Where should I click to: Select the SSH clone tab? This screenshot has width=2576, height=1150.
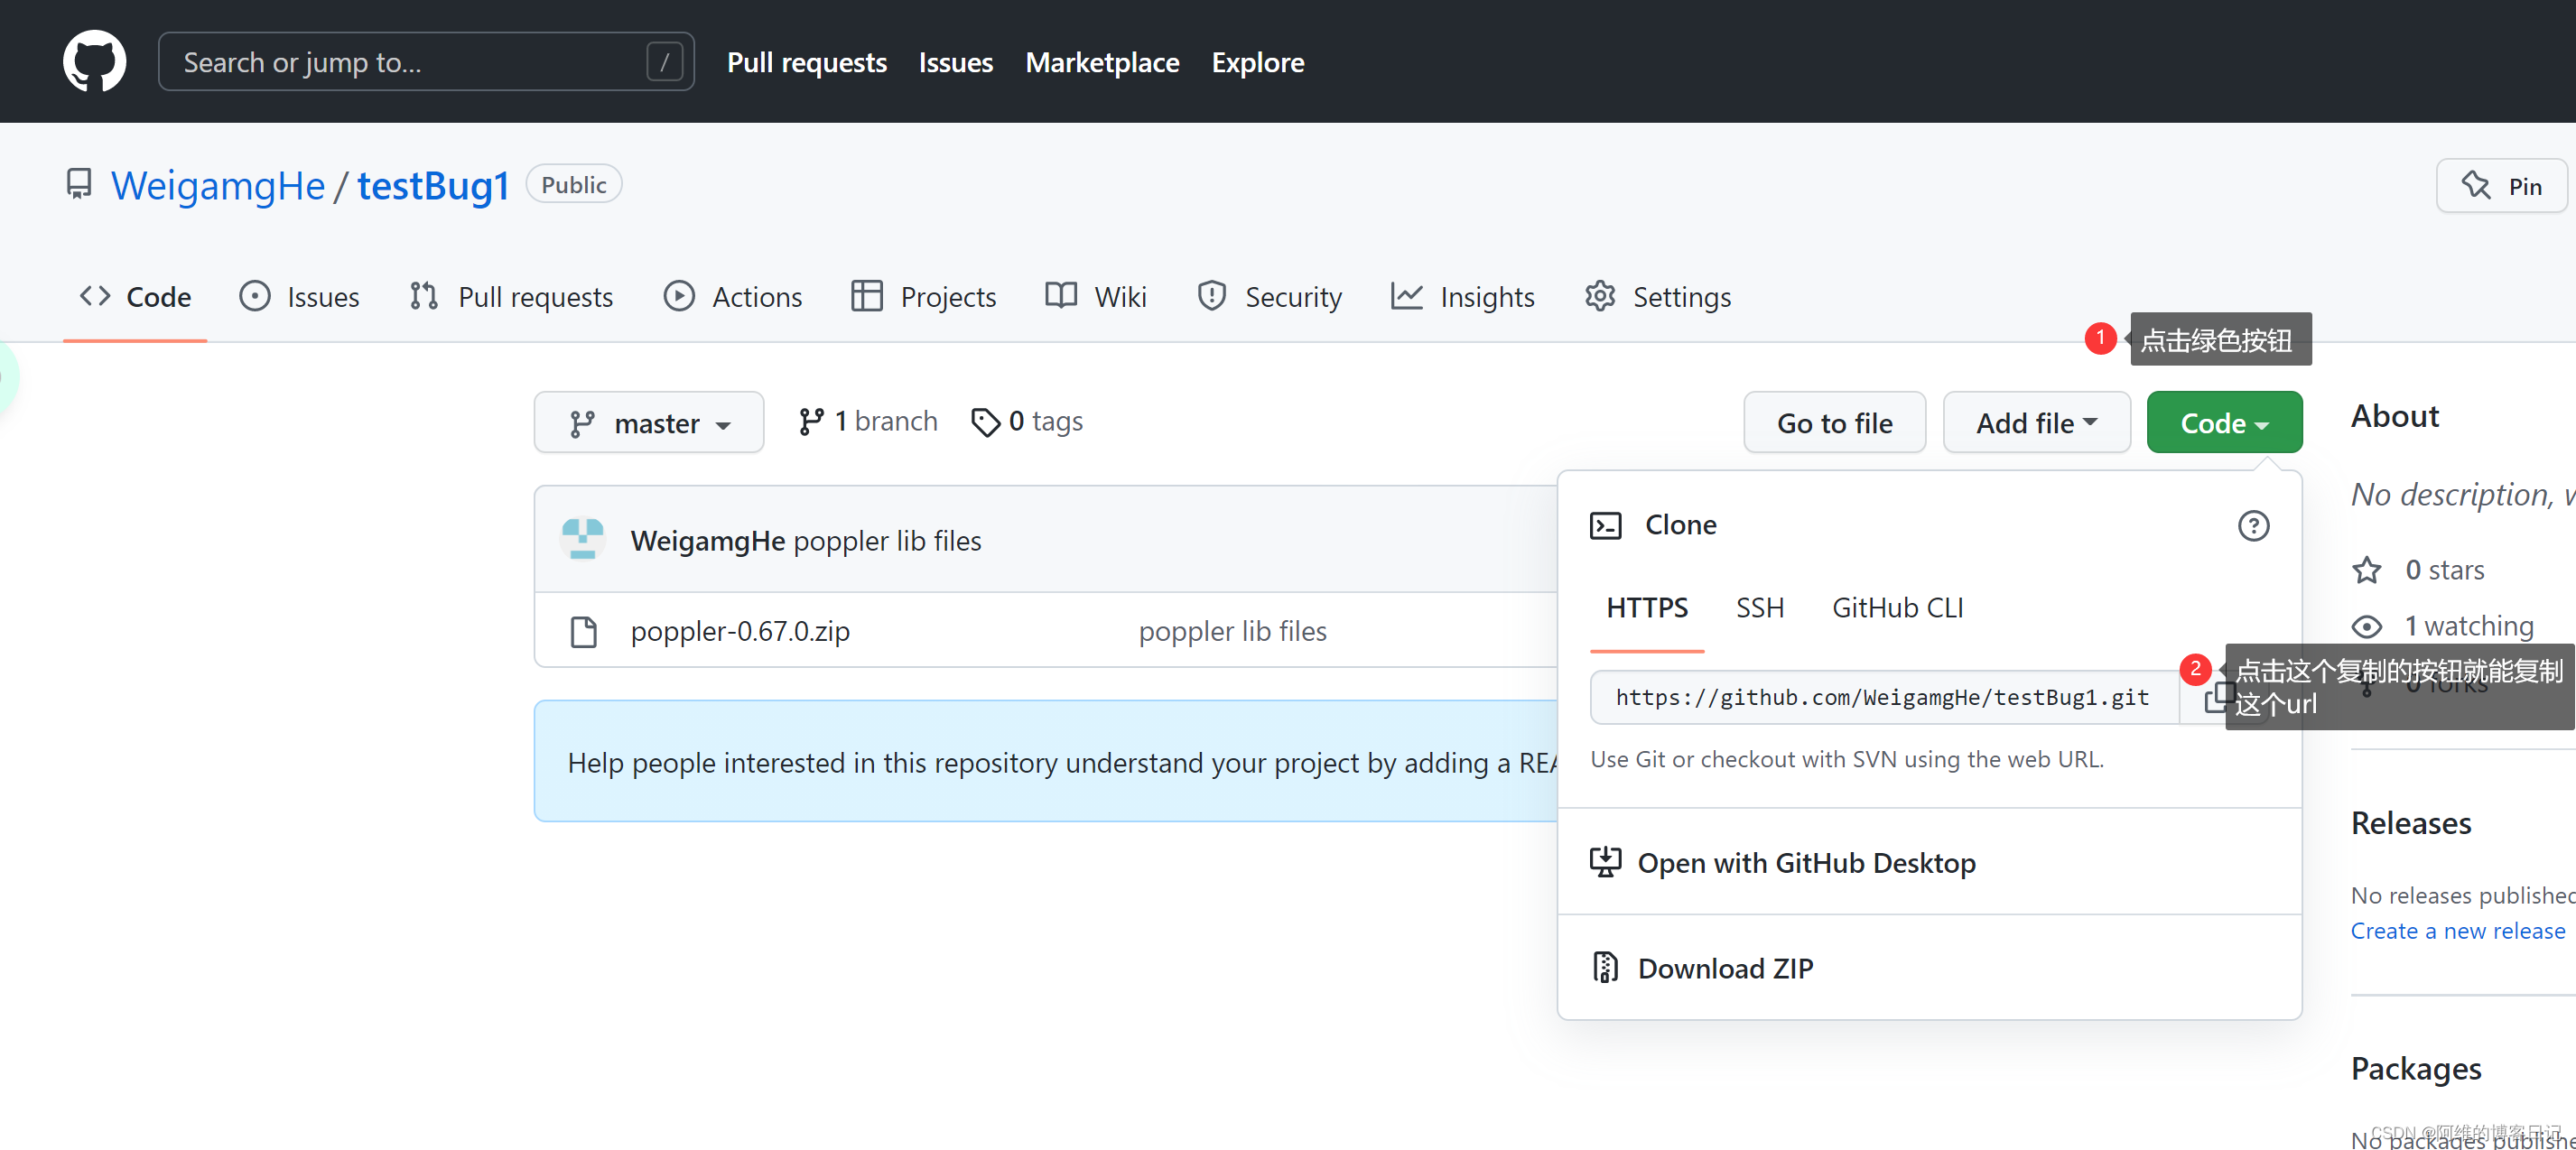1759,608
